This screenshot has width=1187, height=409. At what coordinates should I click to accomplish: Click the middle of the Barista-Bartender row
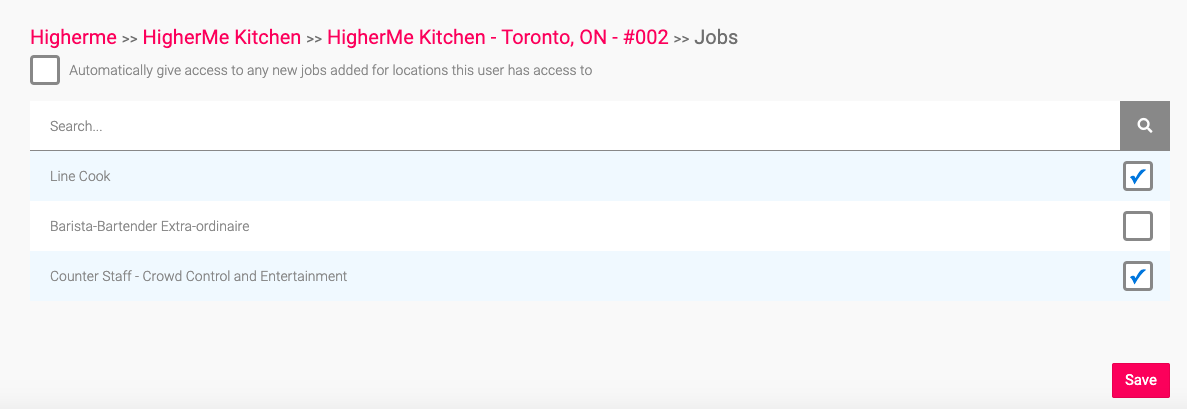(x=600, y=226)
